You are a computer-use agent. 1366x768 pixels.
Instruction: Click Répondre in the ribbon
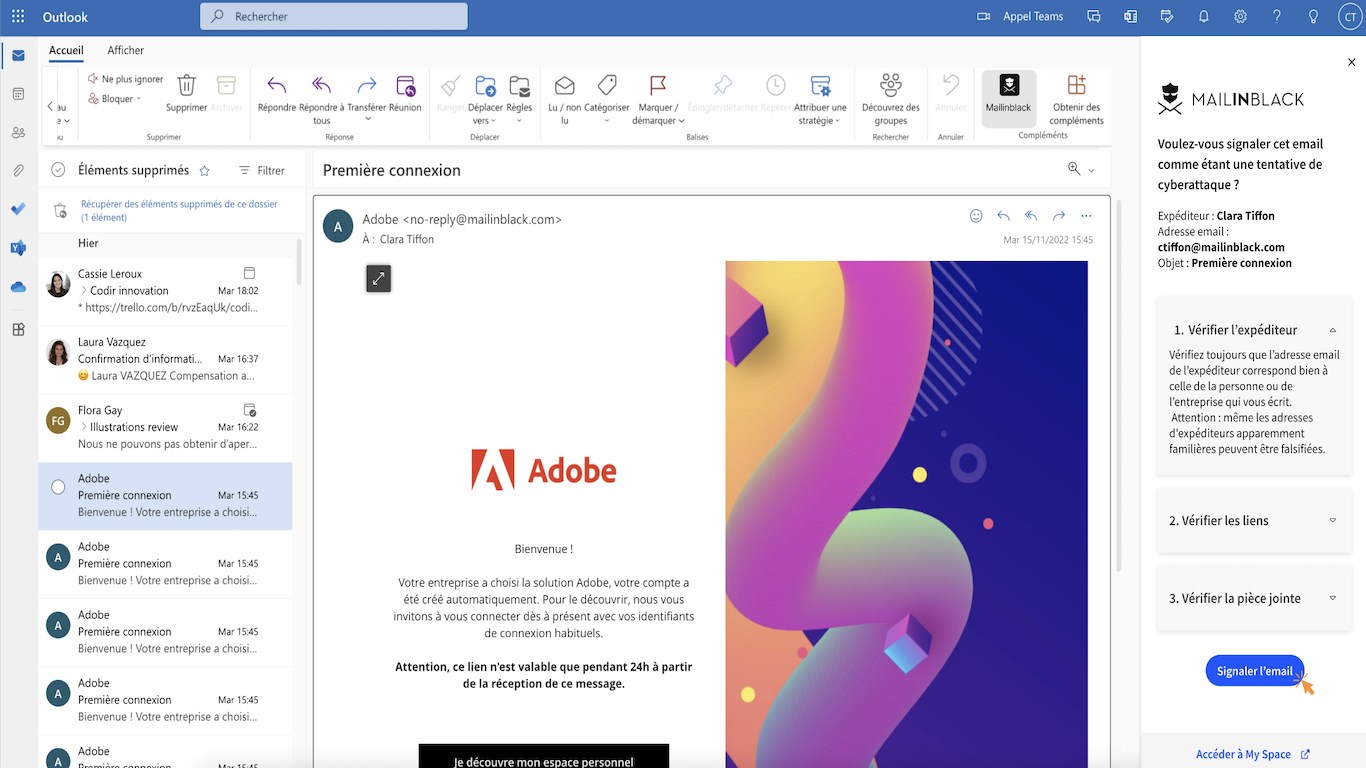pyautogui.click(x=277, y=92)
